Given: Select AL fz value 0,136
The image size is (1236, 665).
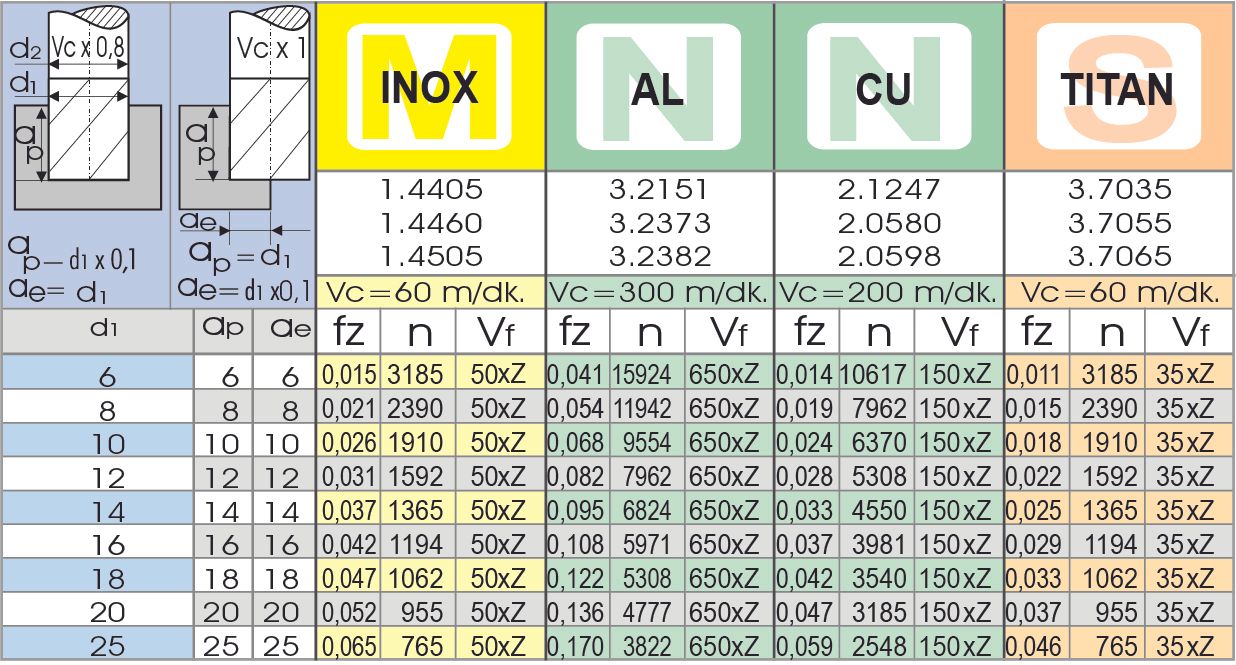Looking at the screenshot, I should 577,612.
